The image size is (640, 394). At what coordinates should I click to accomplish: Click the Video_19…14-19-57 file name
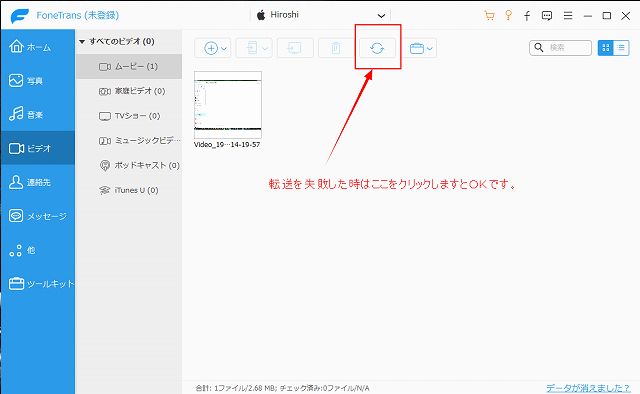click(227, 145)
